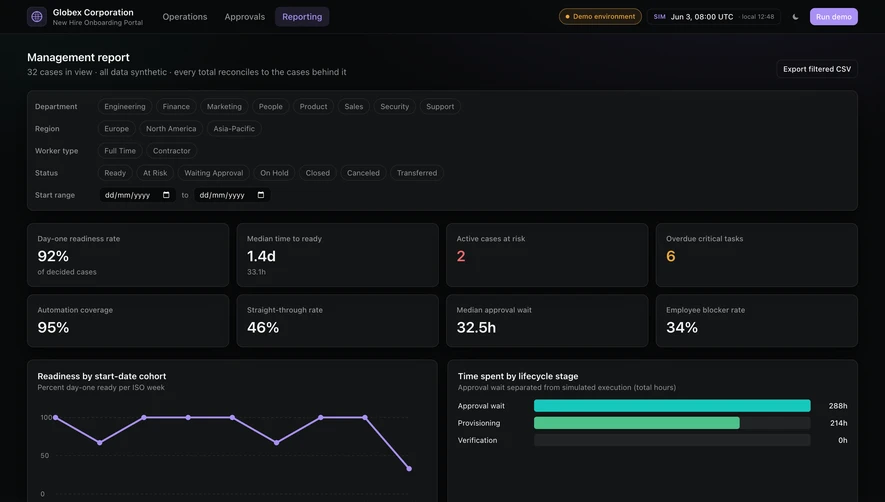Filter by Canceled status
The image size is (885, 502).
(363, 173)
